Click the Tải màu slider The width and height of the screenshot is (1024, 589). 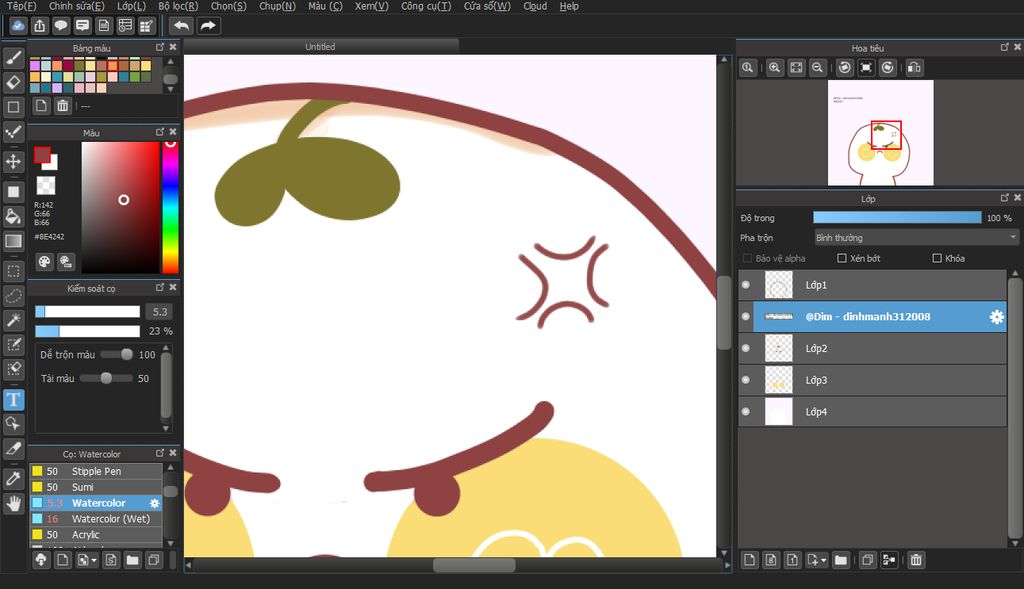(x=106, y=378)
